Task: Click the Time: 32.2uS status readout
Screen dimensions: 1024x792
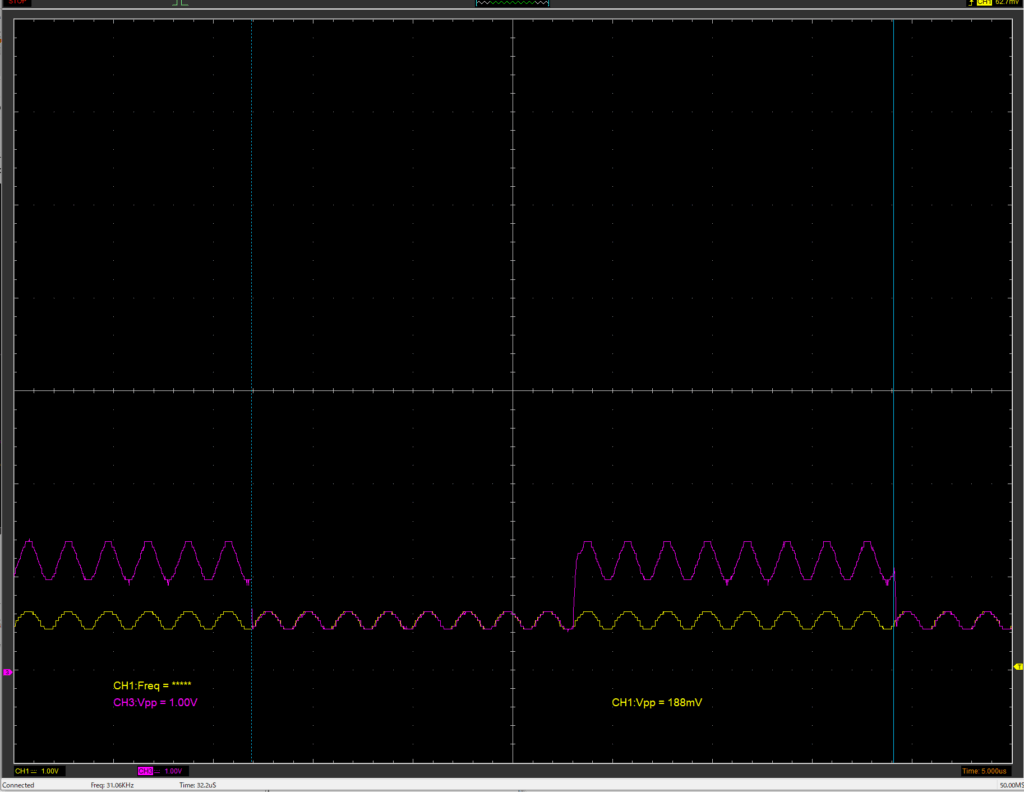Action: [x=198, y=786]
